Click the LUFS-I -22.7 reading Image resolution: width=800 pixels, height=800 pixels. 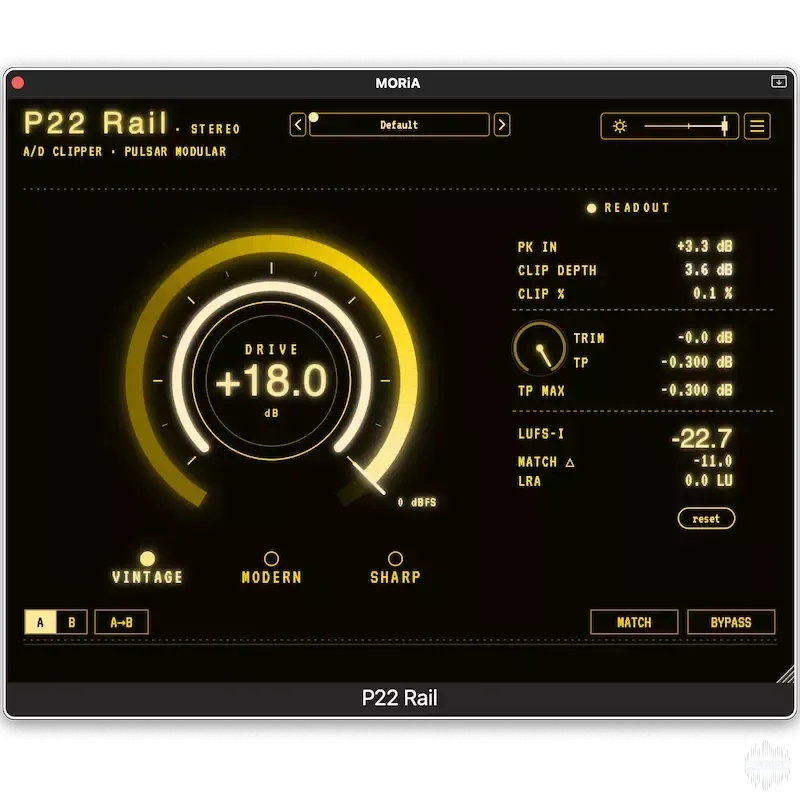point(702,438)
